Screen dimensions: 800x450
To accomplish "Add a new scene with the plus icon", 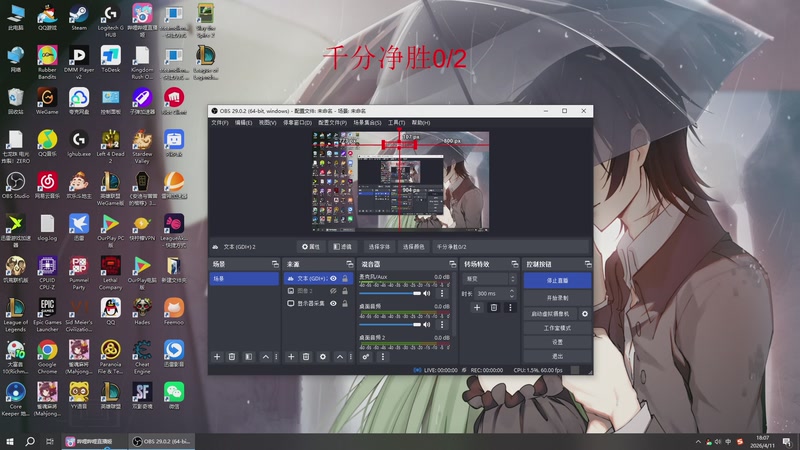I will pos(217,357).
